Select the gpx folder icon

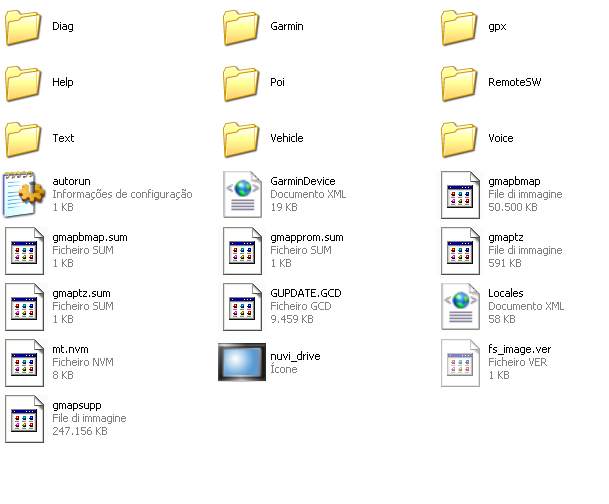pos(459,27)
